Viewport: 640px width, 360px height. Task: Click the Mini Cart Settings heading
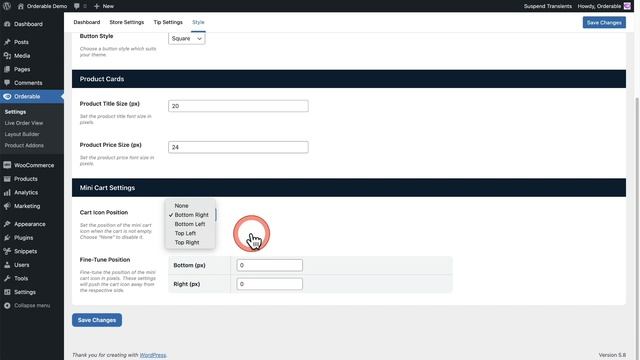[x=107, y=188]
